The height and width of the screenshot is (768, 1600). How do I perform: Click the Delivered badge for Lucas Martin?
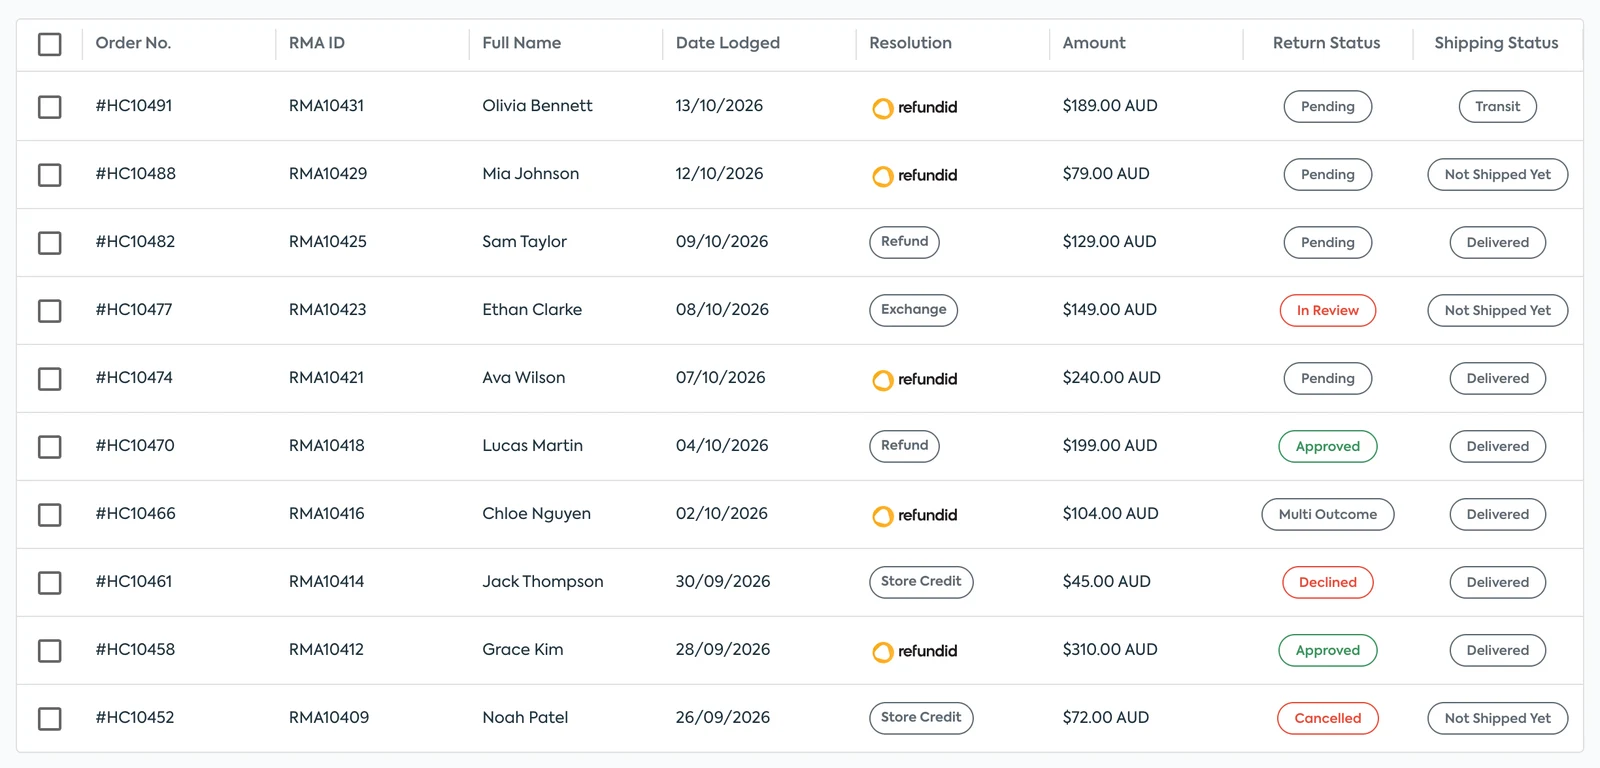(x=1497, y=447)
